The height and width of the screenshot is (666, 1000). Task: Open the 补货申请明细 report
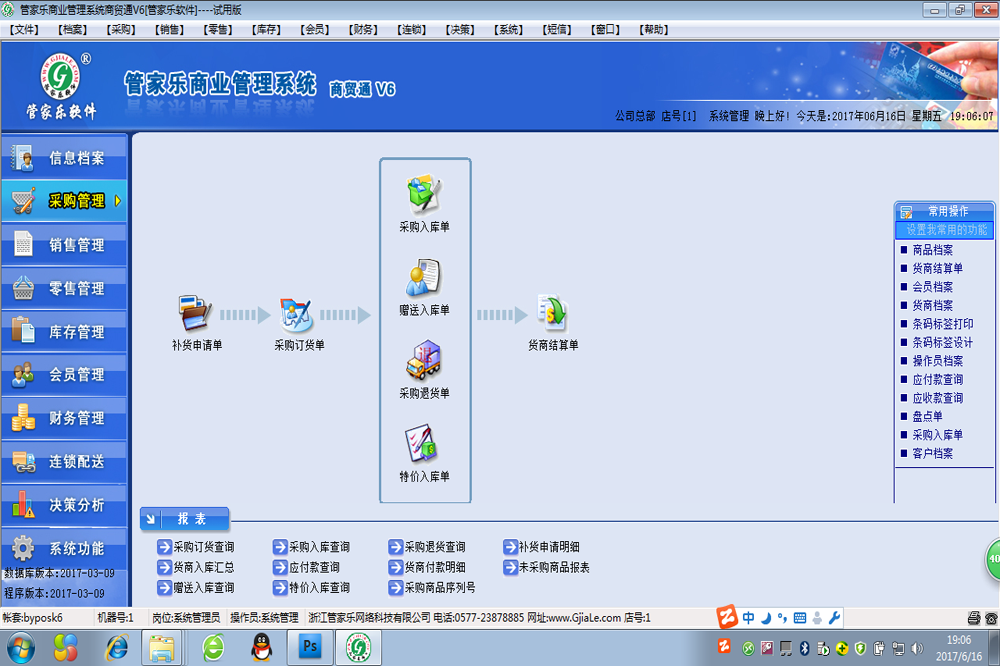542,547
